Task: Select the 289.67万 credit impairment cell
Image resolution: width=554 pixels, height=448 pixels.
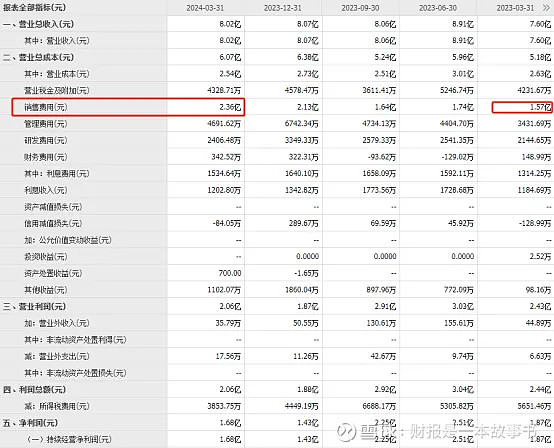Action: coord(304,223)
